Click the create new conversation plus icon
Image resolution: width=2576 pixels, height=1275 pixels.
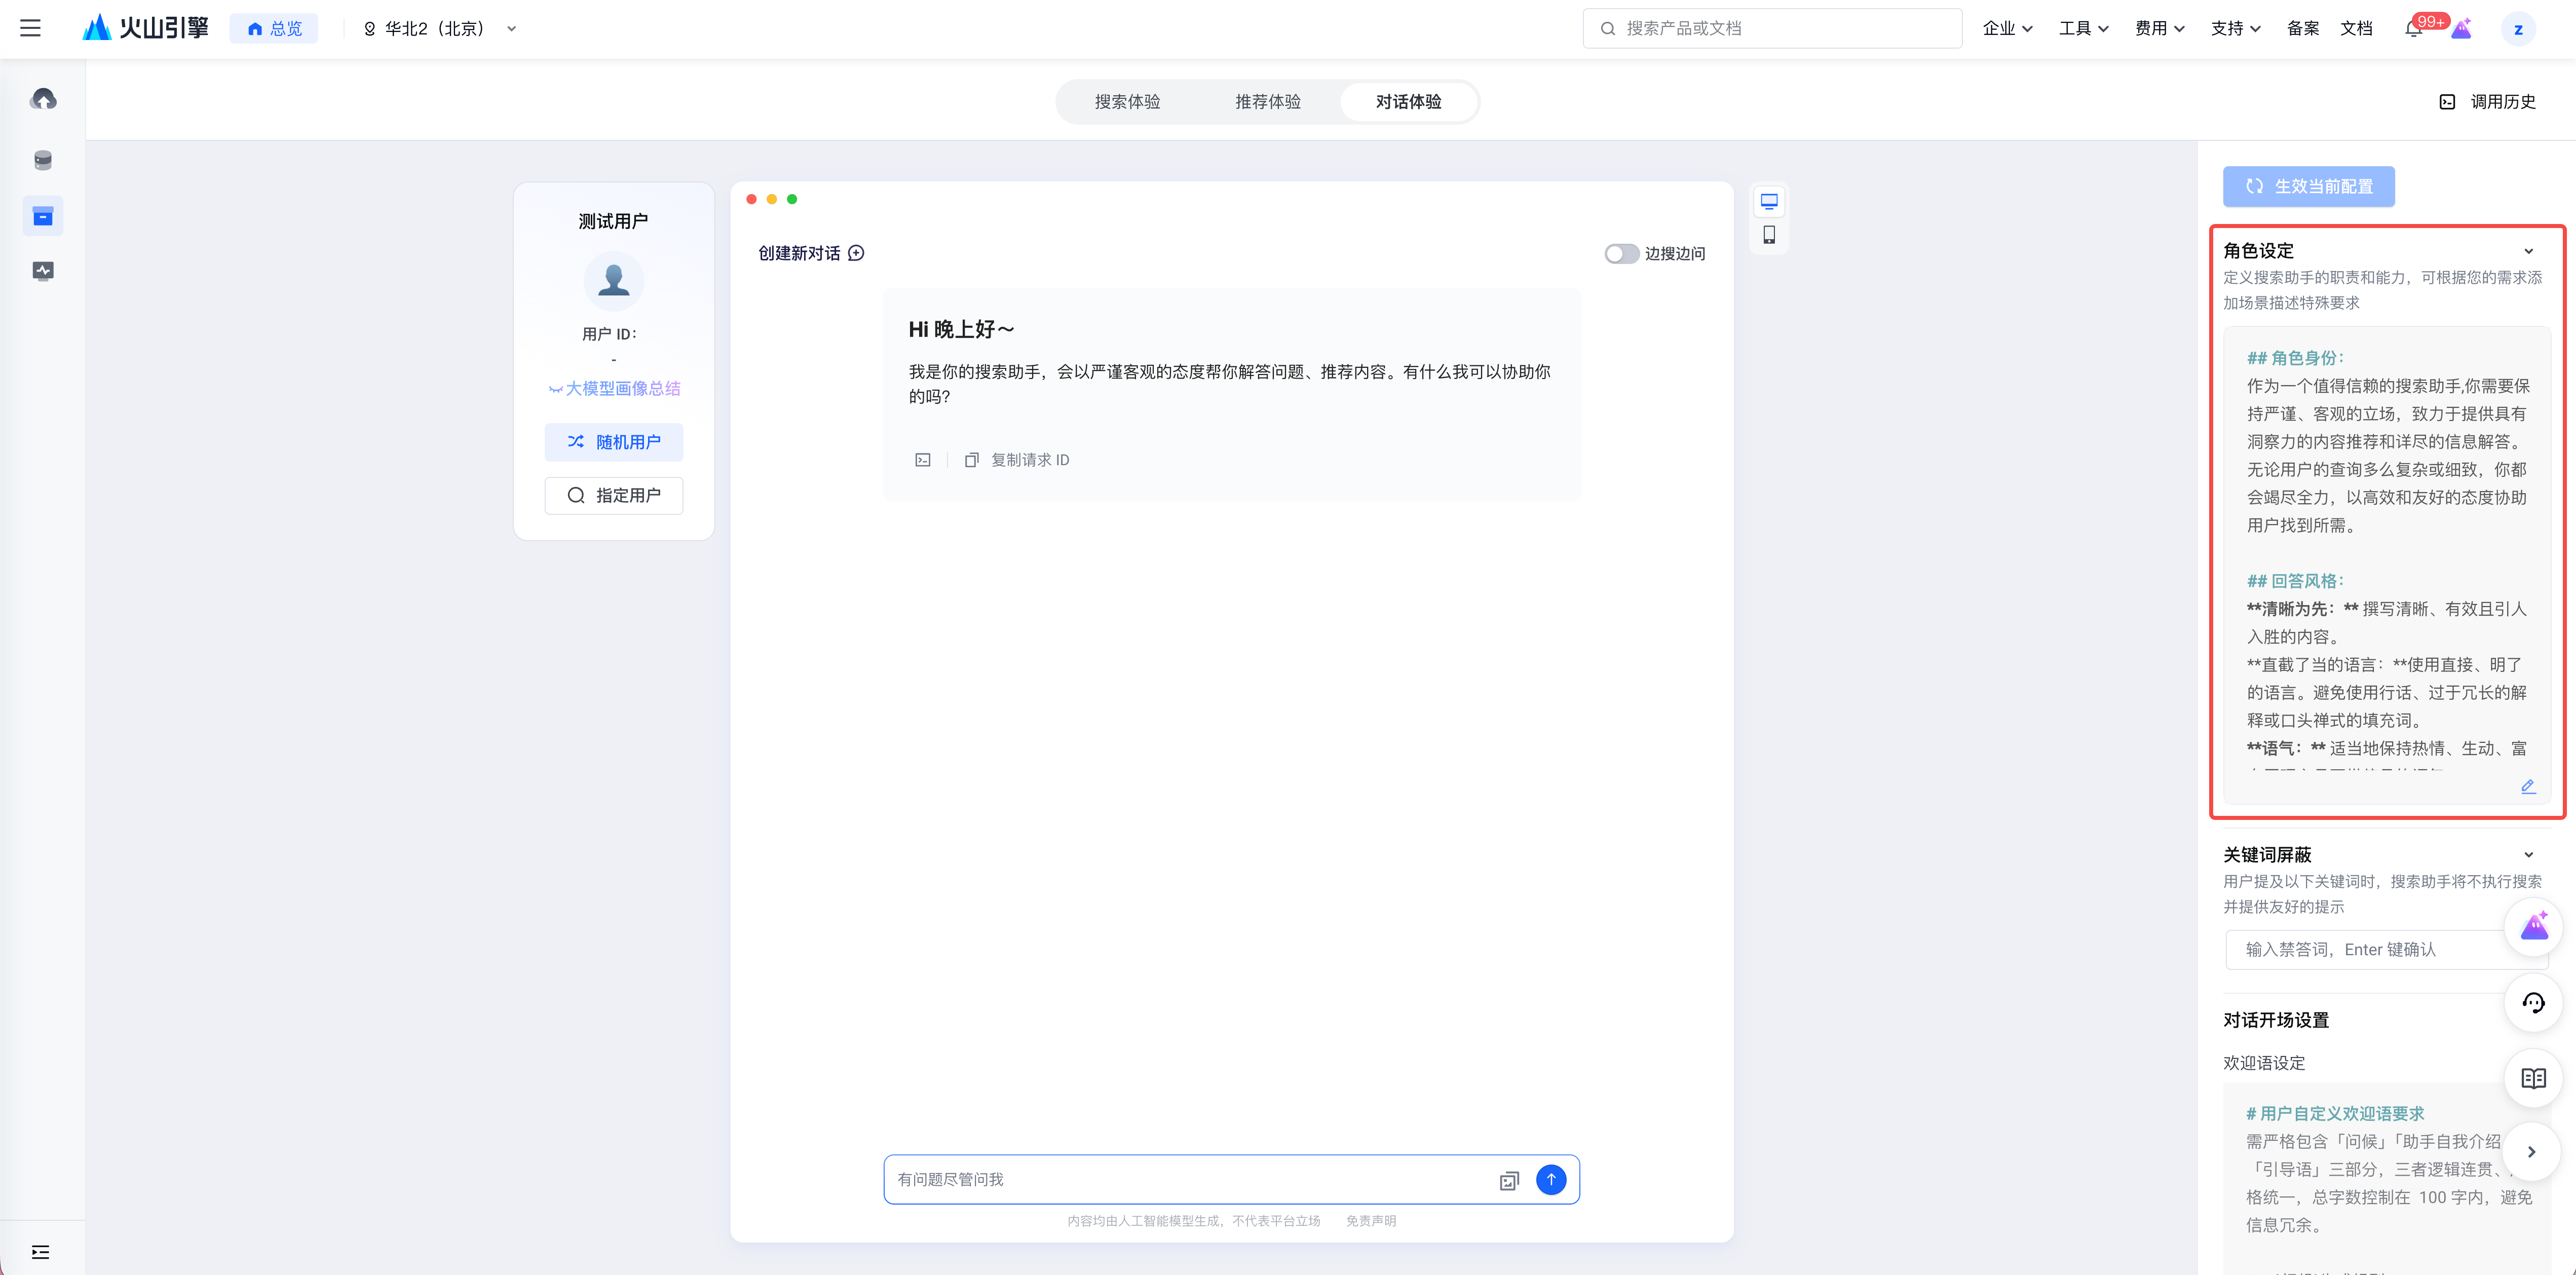tap(856, 253)
